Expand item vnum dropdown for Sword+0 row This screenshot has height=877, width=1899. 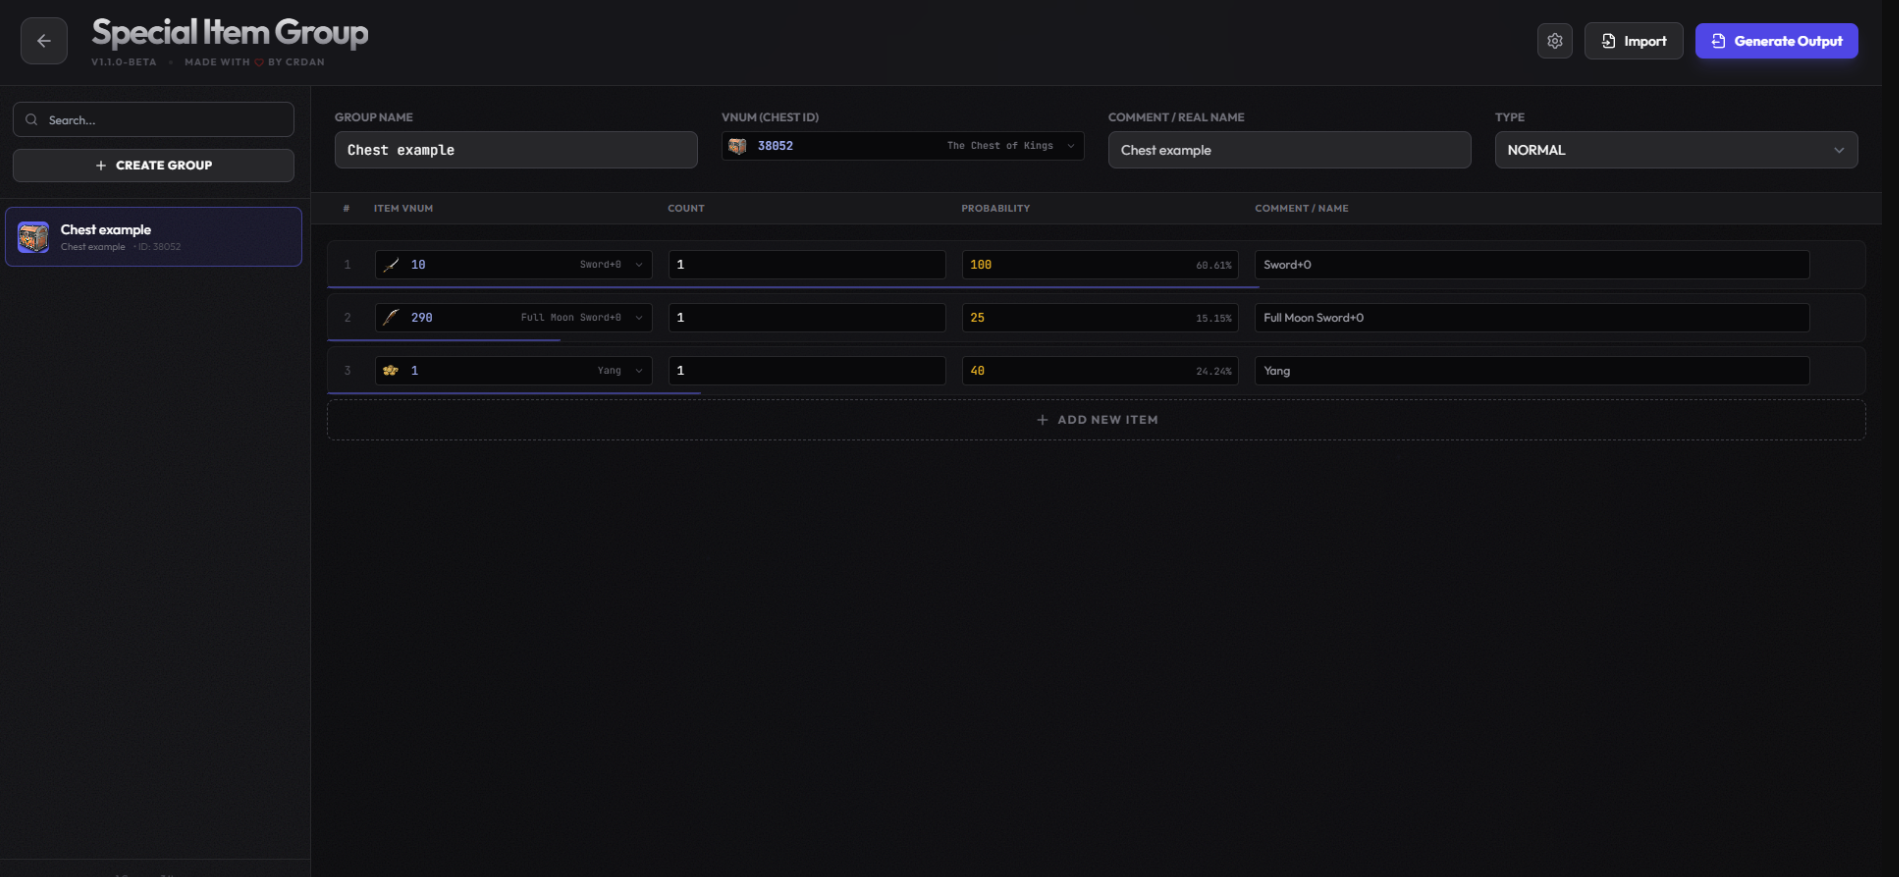coord(639,265)
